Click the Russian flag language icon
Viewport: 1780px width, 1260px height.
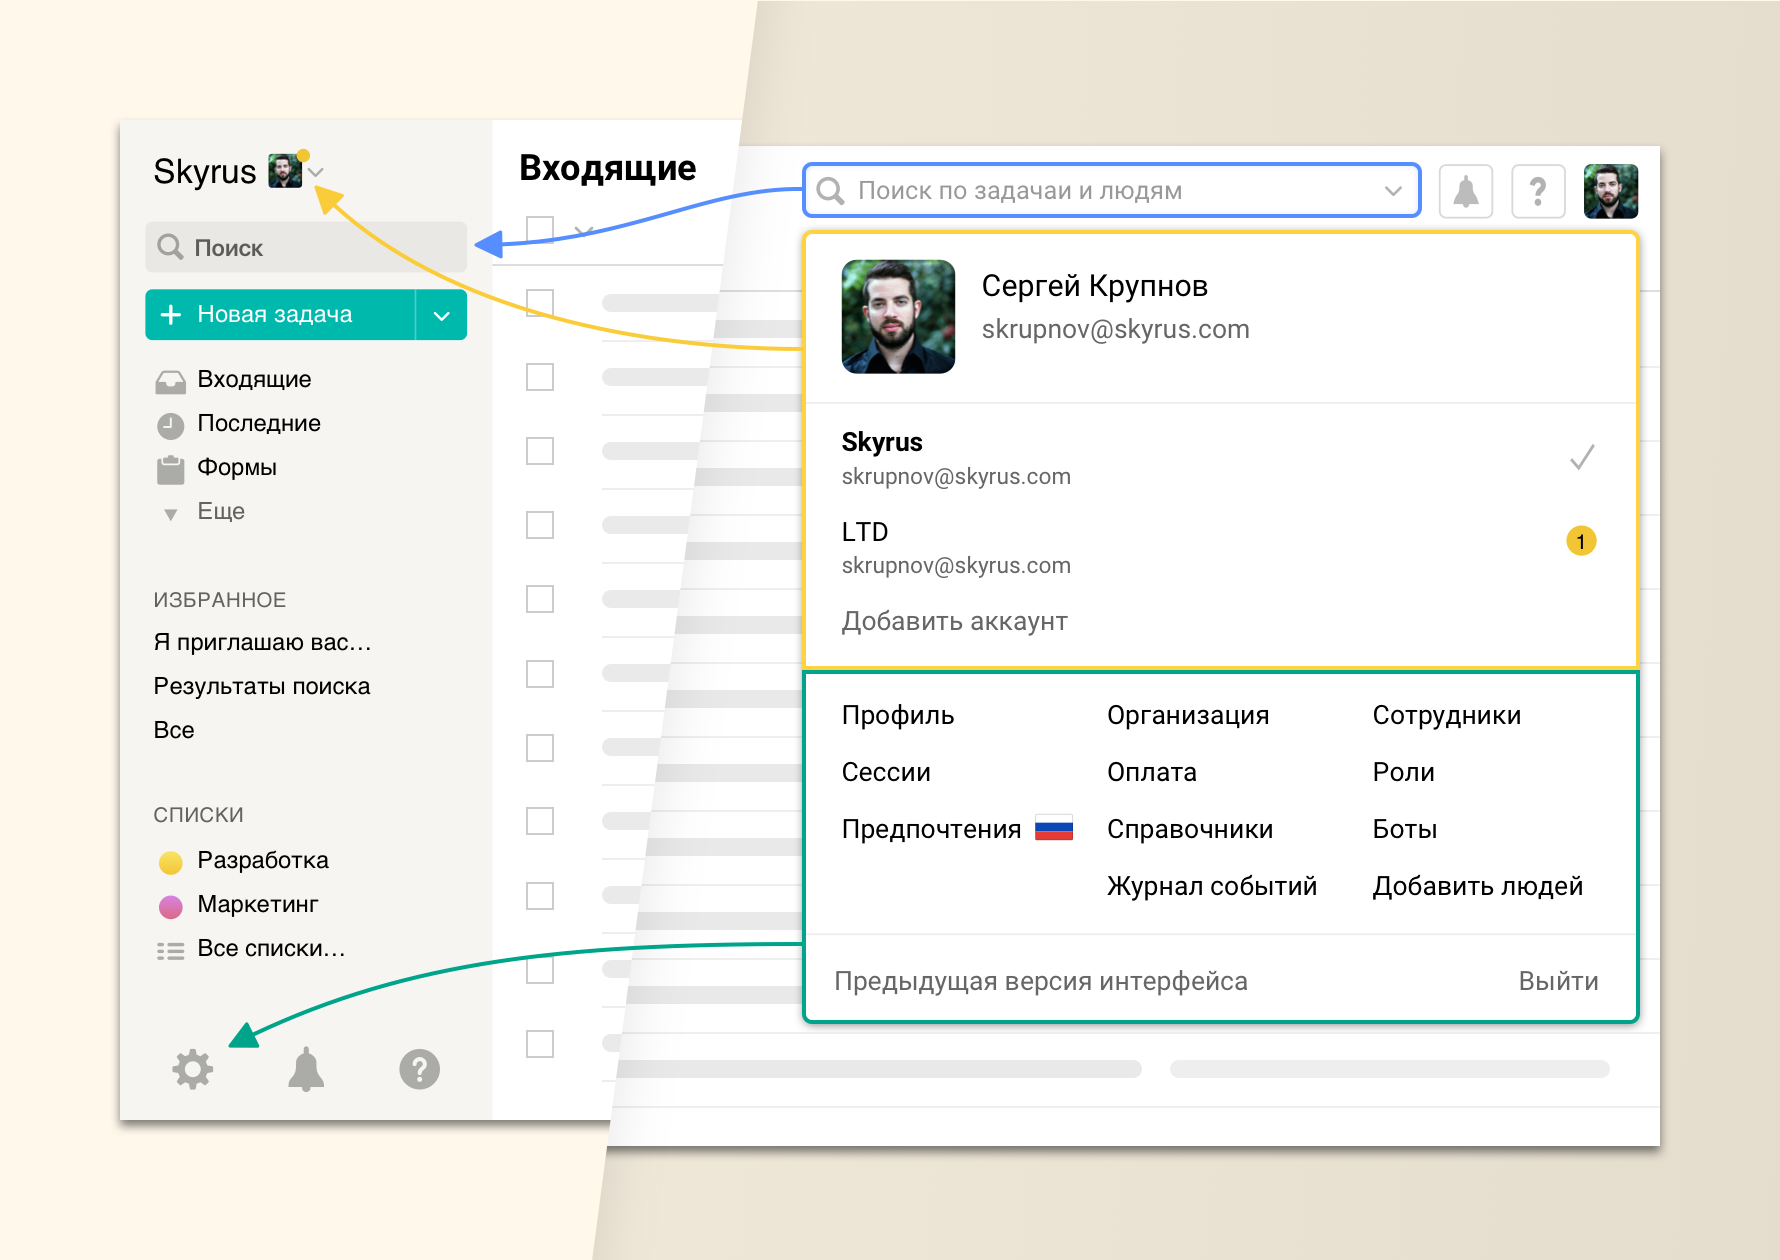pos(1054,829)
